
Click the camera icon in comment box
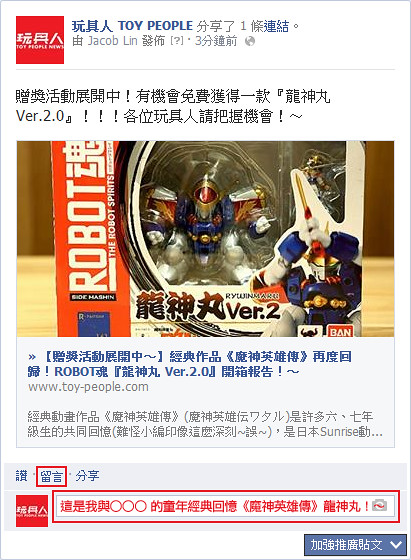coord(379,506)
